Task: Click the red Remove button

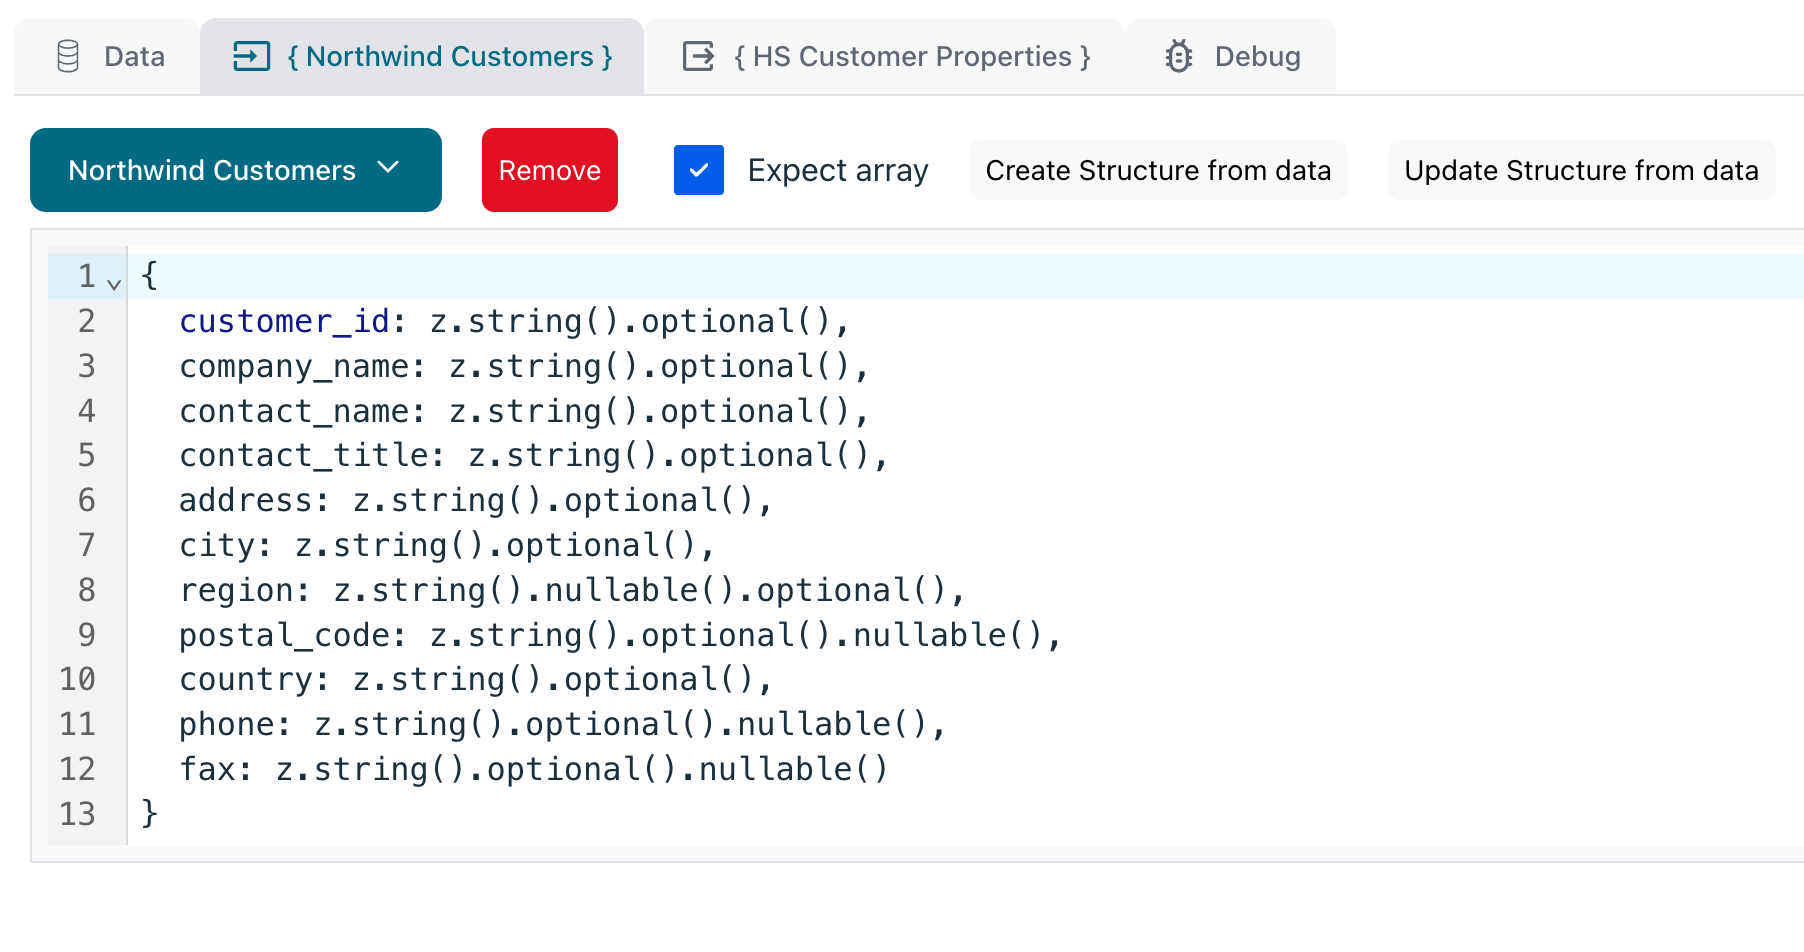Action: pos(550,170)
